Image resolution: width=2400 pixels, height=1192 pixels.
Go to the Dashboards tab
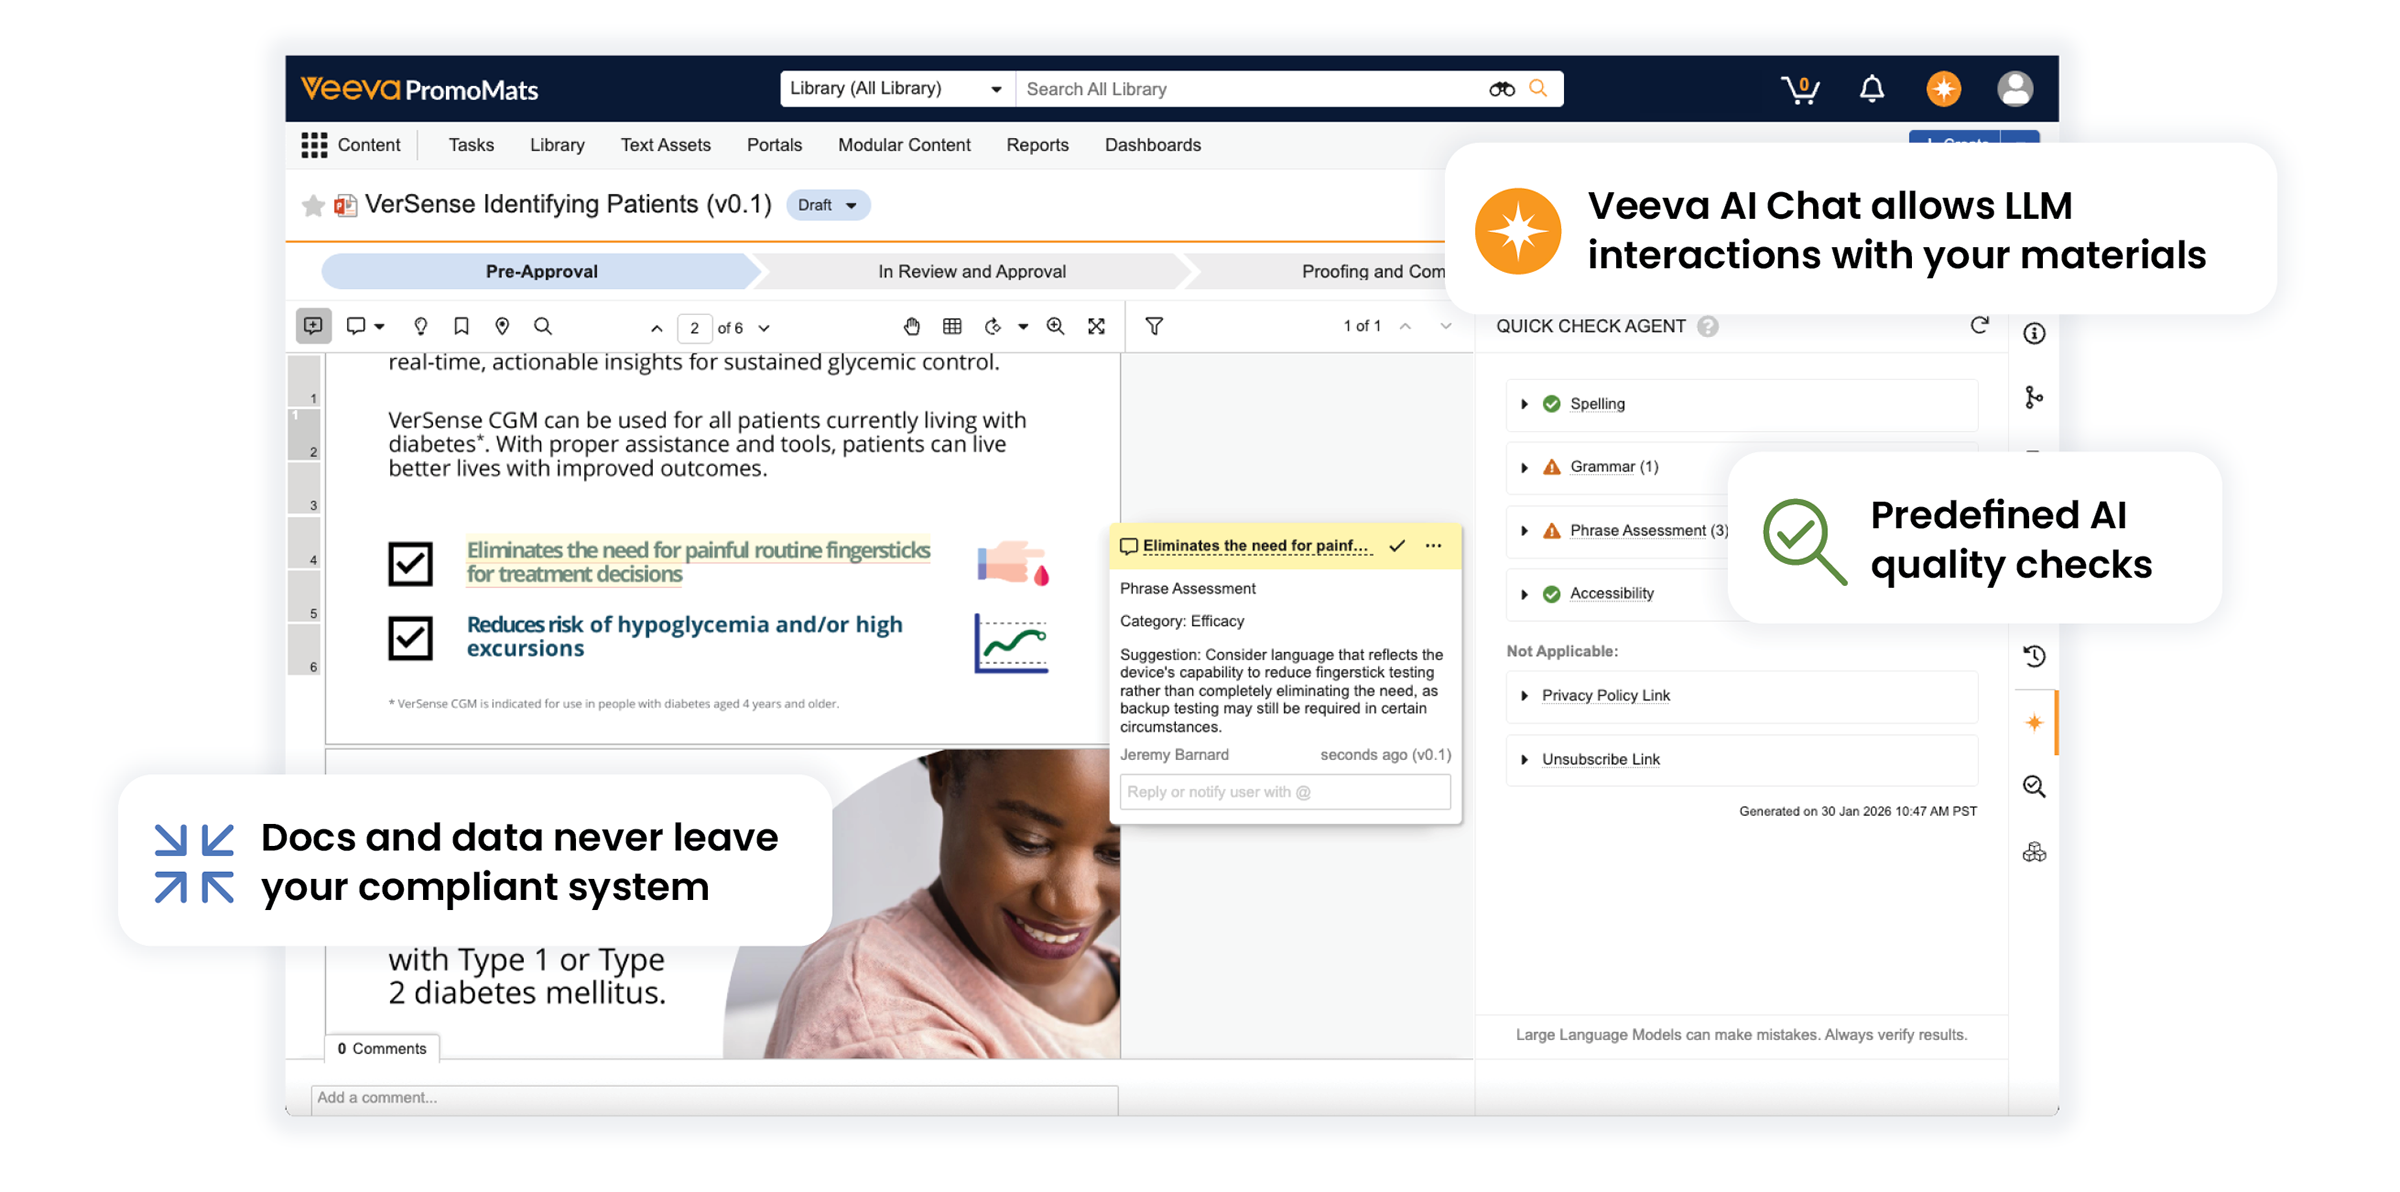(1152, 145)
